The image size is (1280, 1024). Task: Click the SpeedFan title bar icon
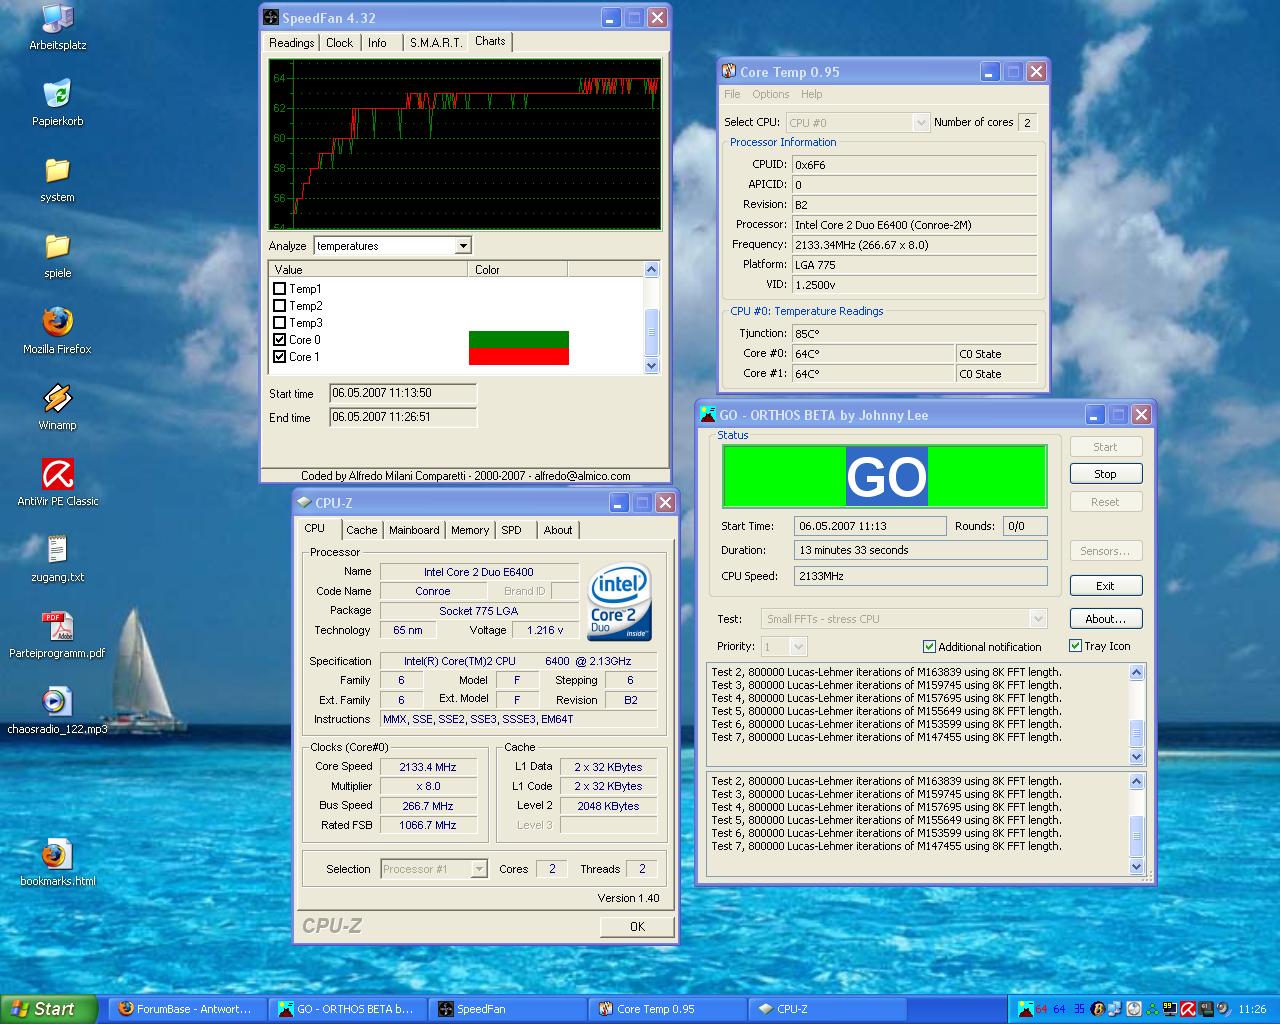coord(271,18)
